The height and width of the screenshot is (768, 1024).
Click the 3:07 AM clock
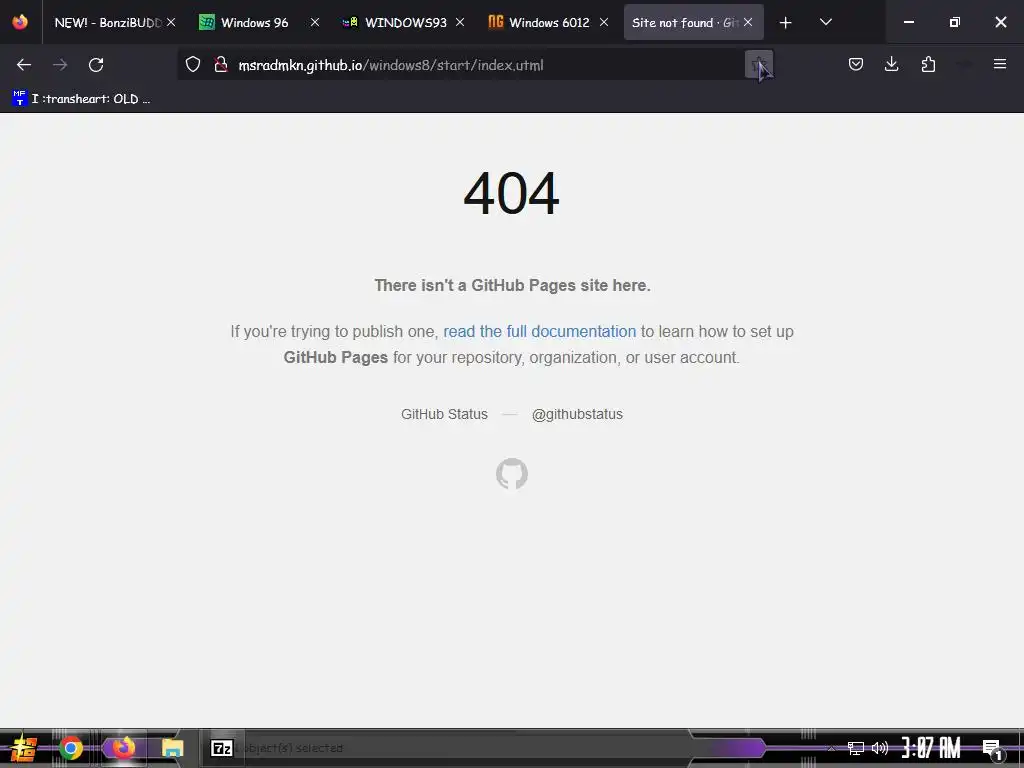tap(931, 748)
